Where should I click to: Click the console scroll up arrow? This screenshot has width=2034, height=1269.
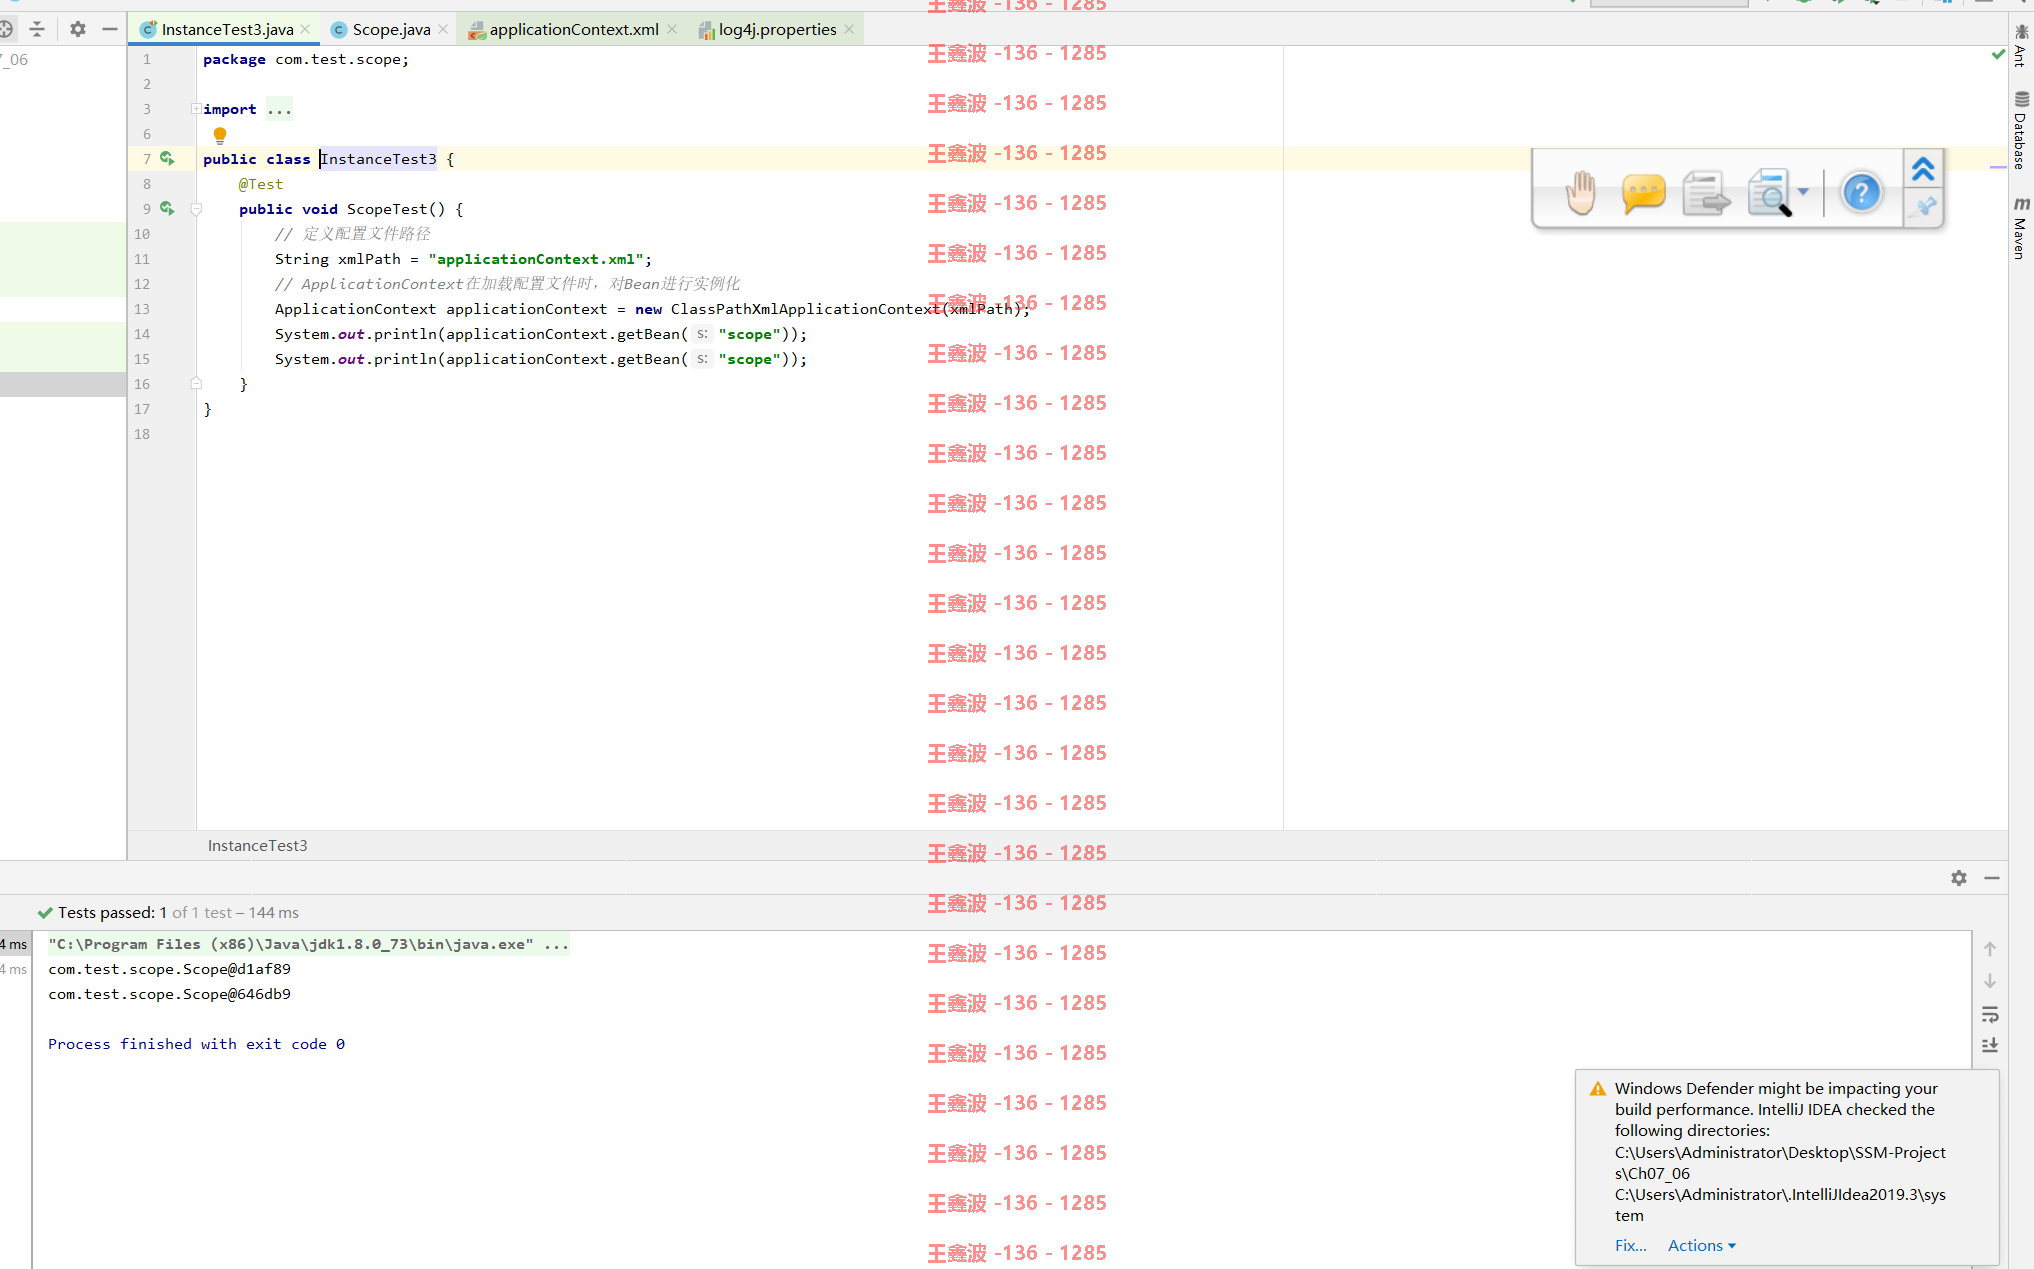(1990, 949)
